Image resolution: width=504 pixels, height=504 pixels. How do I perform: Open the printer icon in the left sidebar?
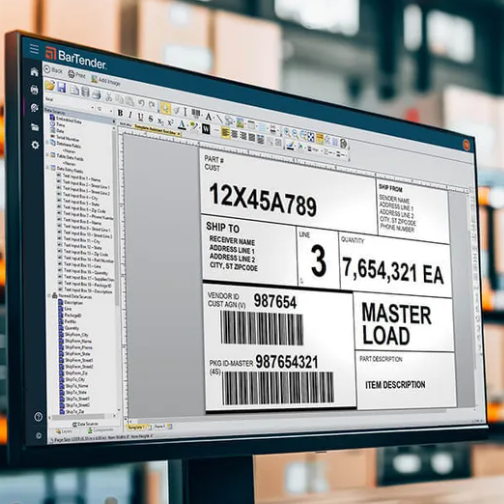pyautogui.click(x=34, y=90)
